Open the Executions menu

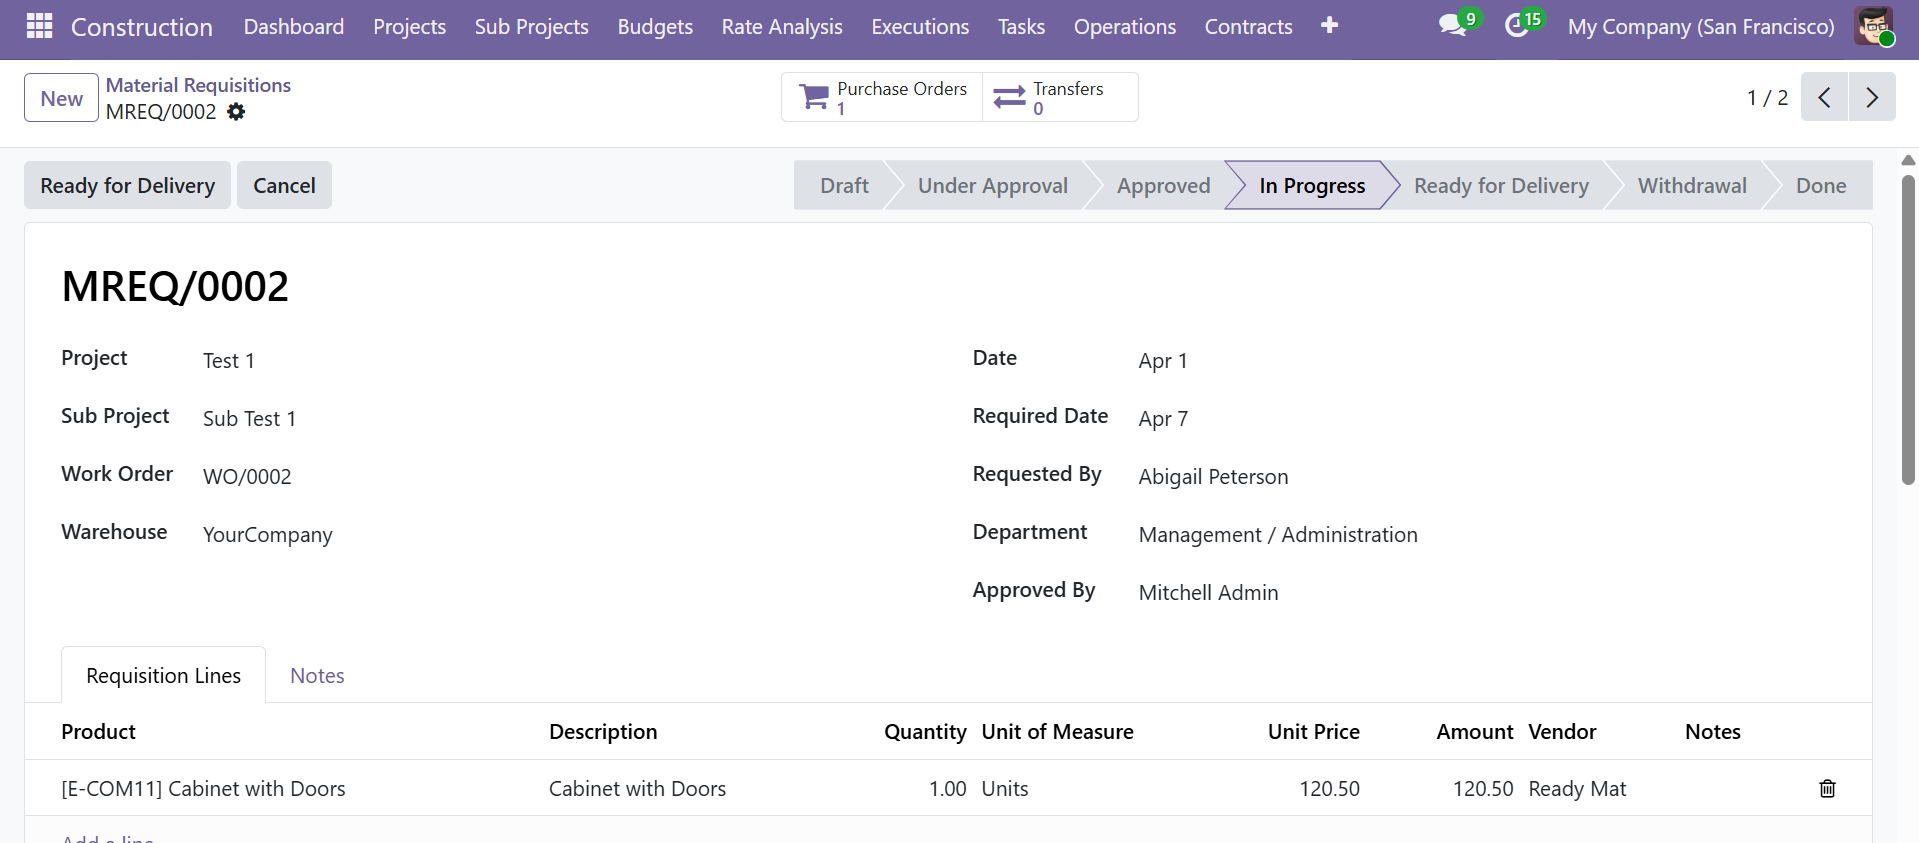920,27
